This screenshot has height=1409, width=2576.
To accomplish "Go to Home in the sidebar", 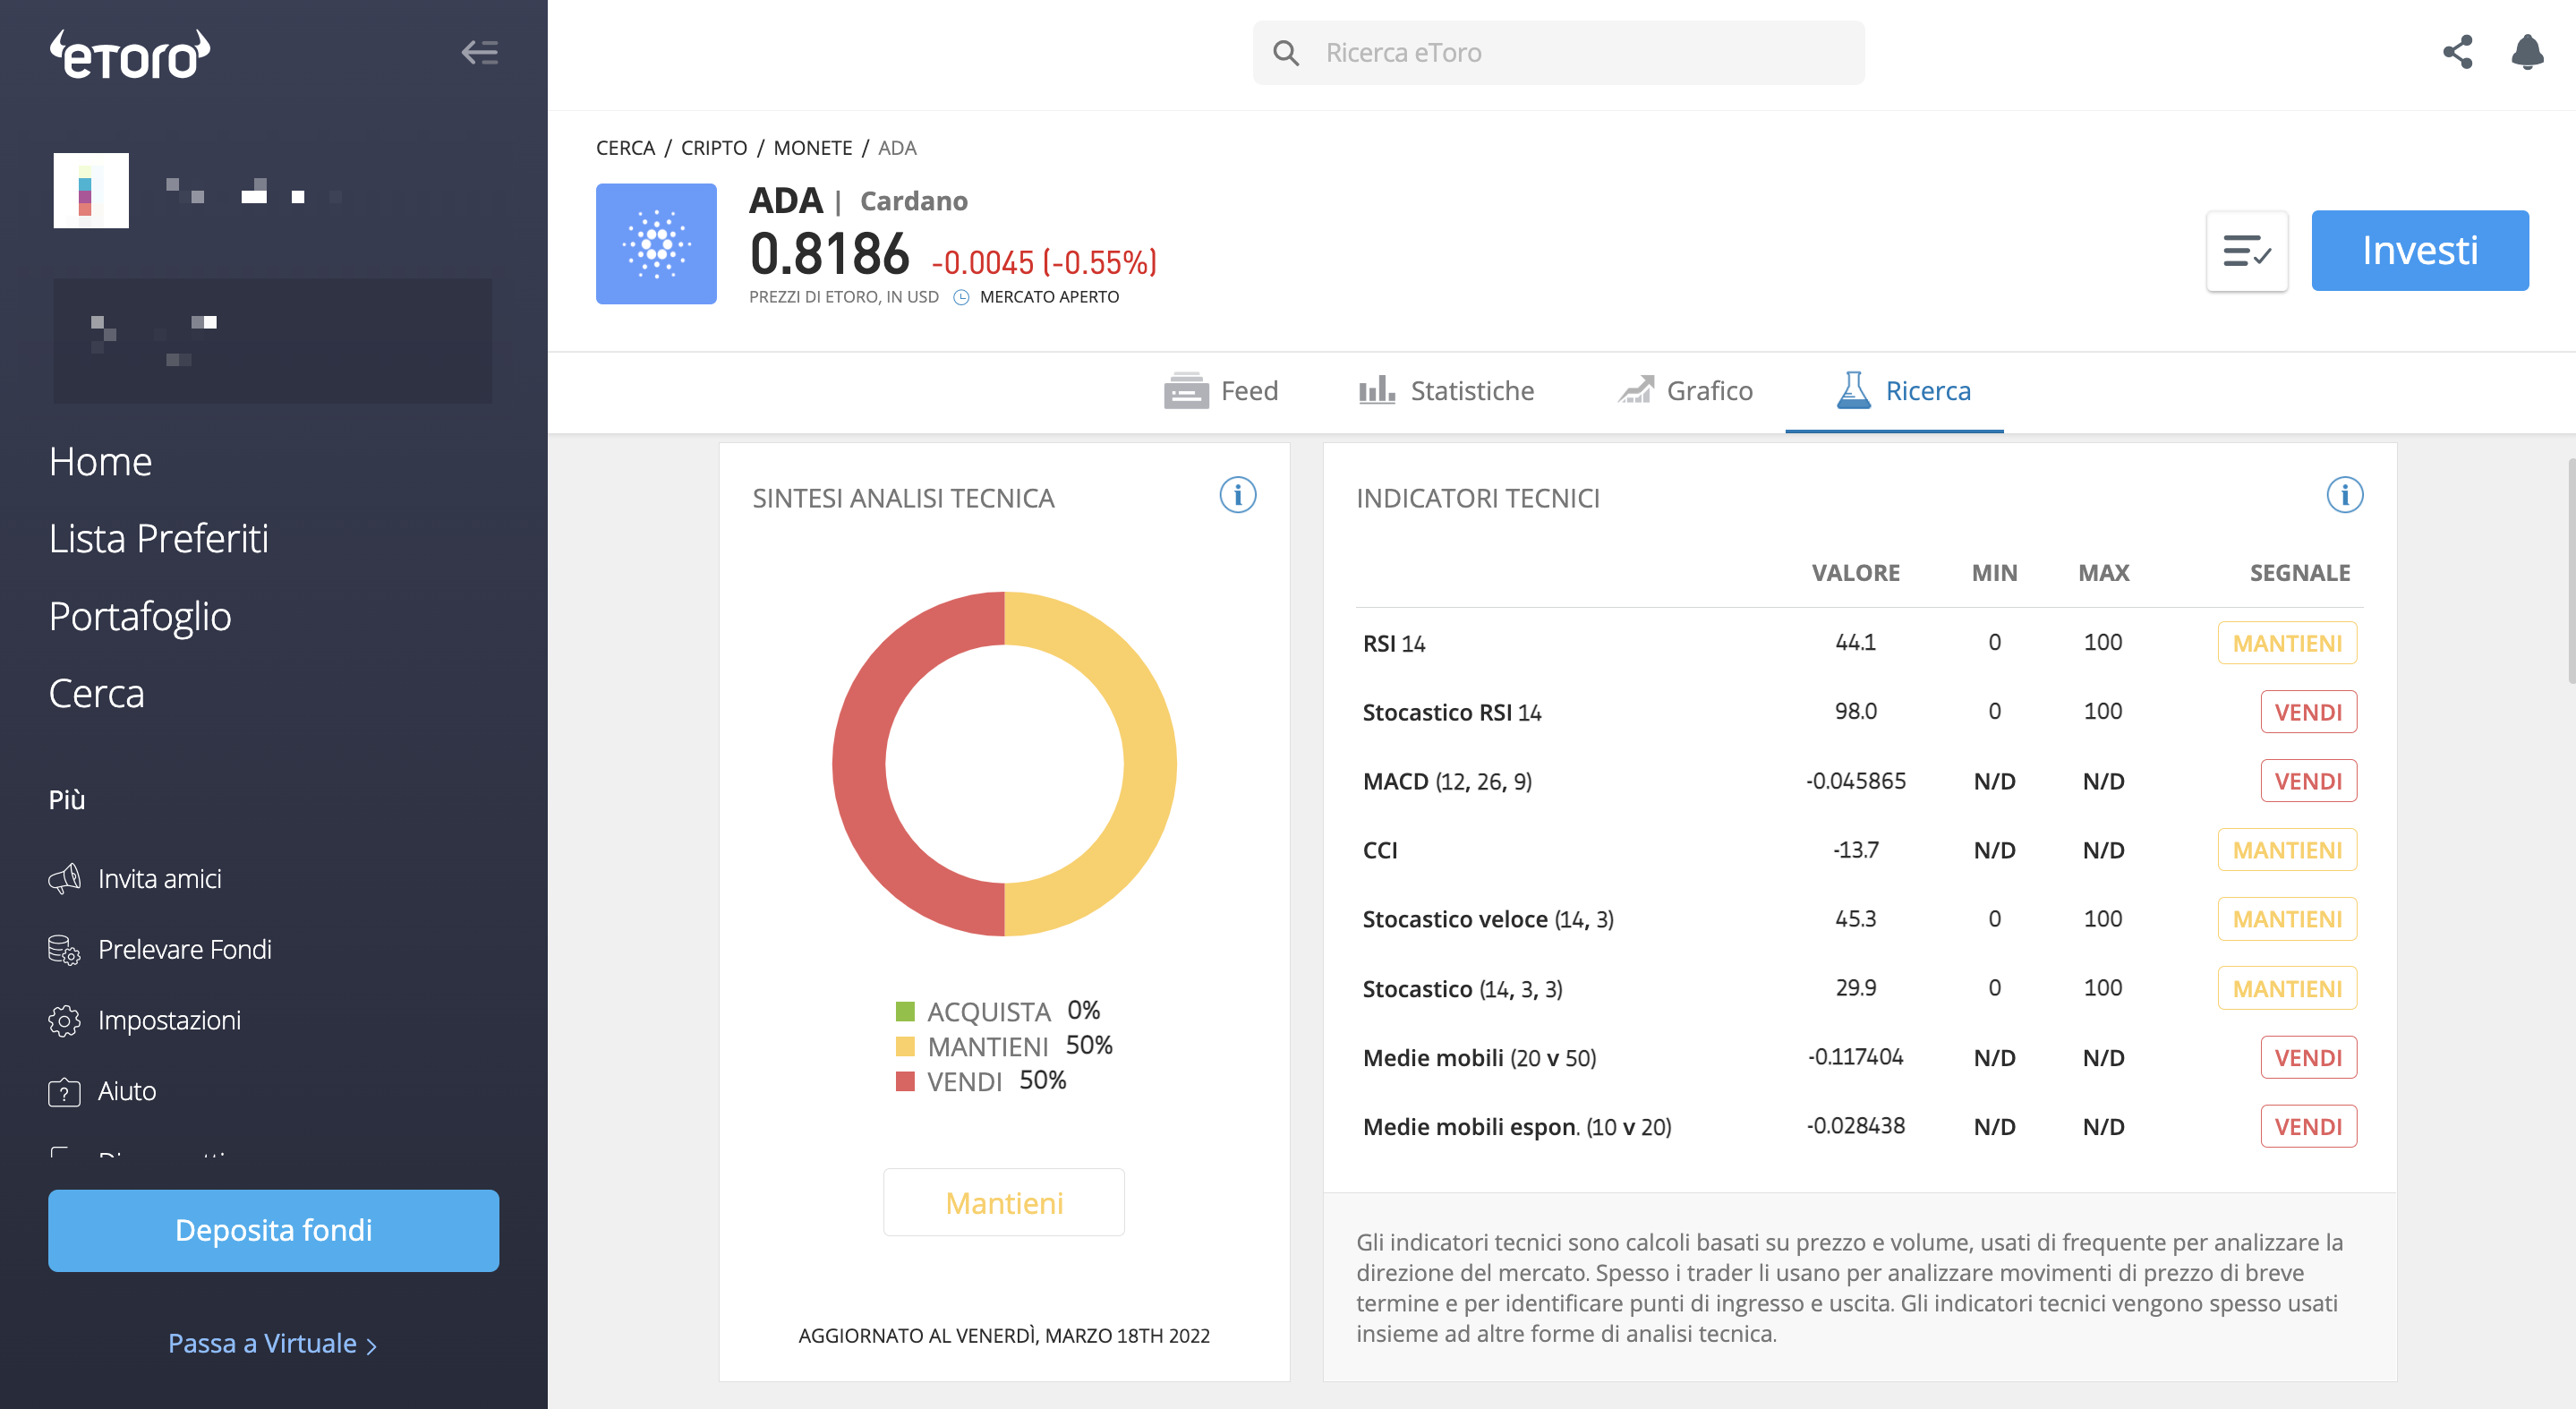I will (x=100, y=462).
